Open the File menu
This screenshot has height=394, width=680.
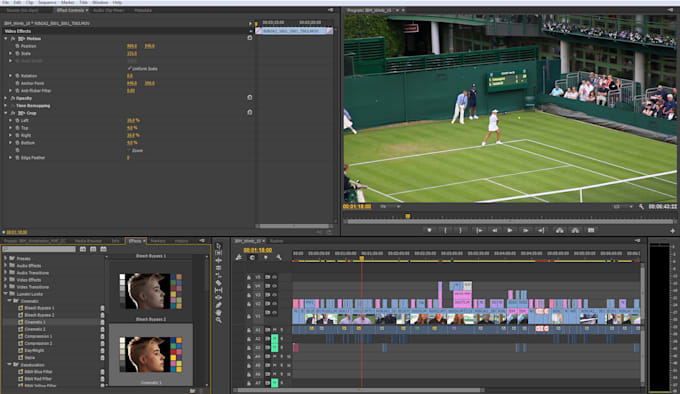click(x=6, y=2)
